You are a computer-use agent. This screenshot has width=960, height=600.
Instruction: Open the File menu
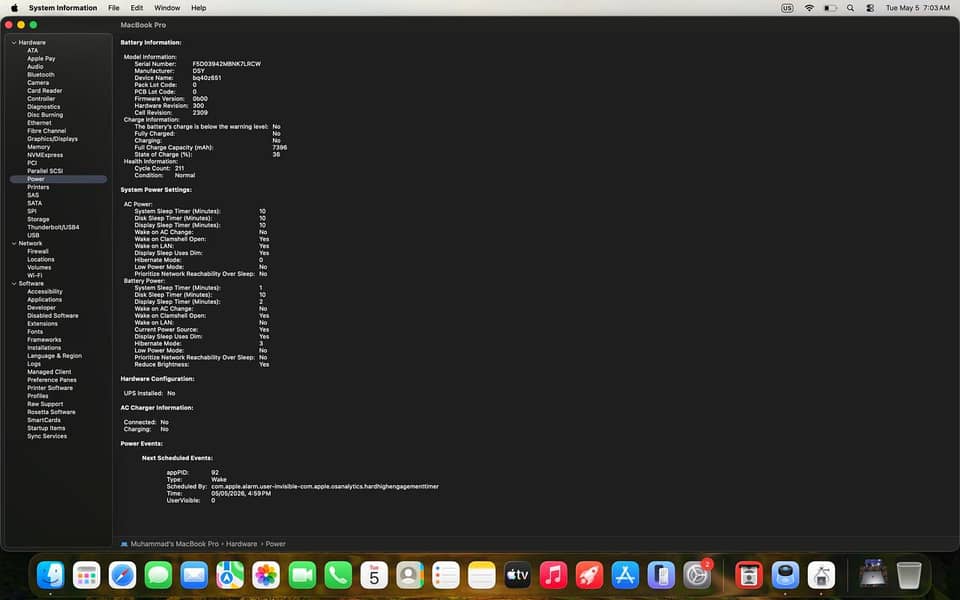point(114,8)
